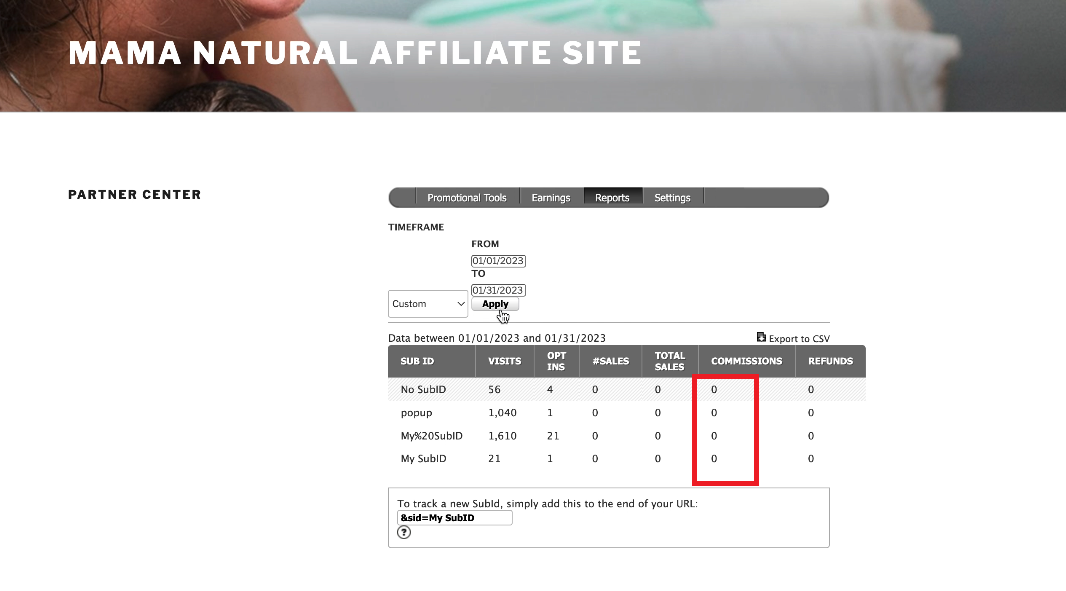Open the Settings tab
This screenshot has height=591, width=1066.
(x=672, y=198)
